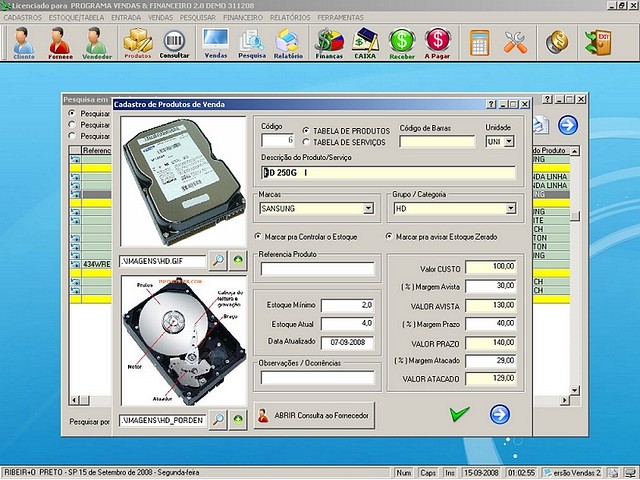640x480 pixels.
Task: Click the Produtos toolbar icon
Action: click(137, 42)
